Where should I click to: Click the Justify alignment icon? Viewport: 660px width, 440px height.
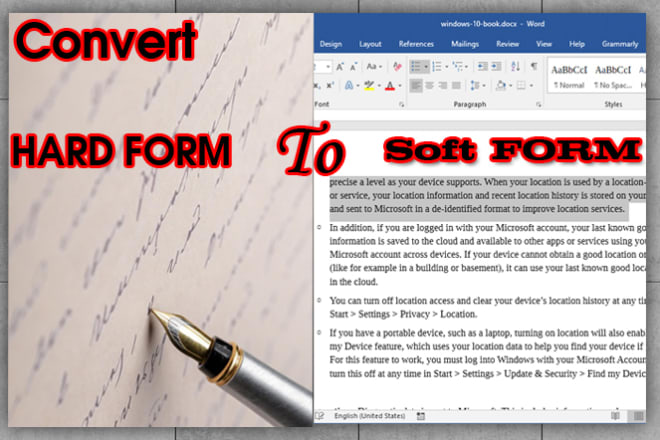pos(456,85)
